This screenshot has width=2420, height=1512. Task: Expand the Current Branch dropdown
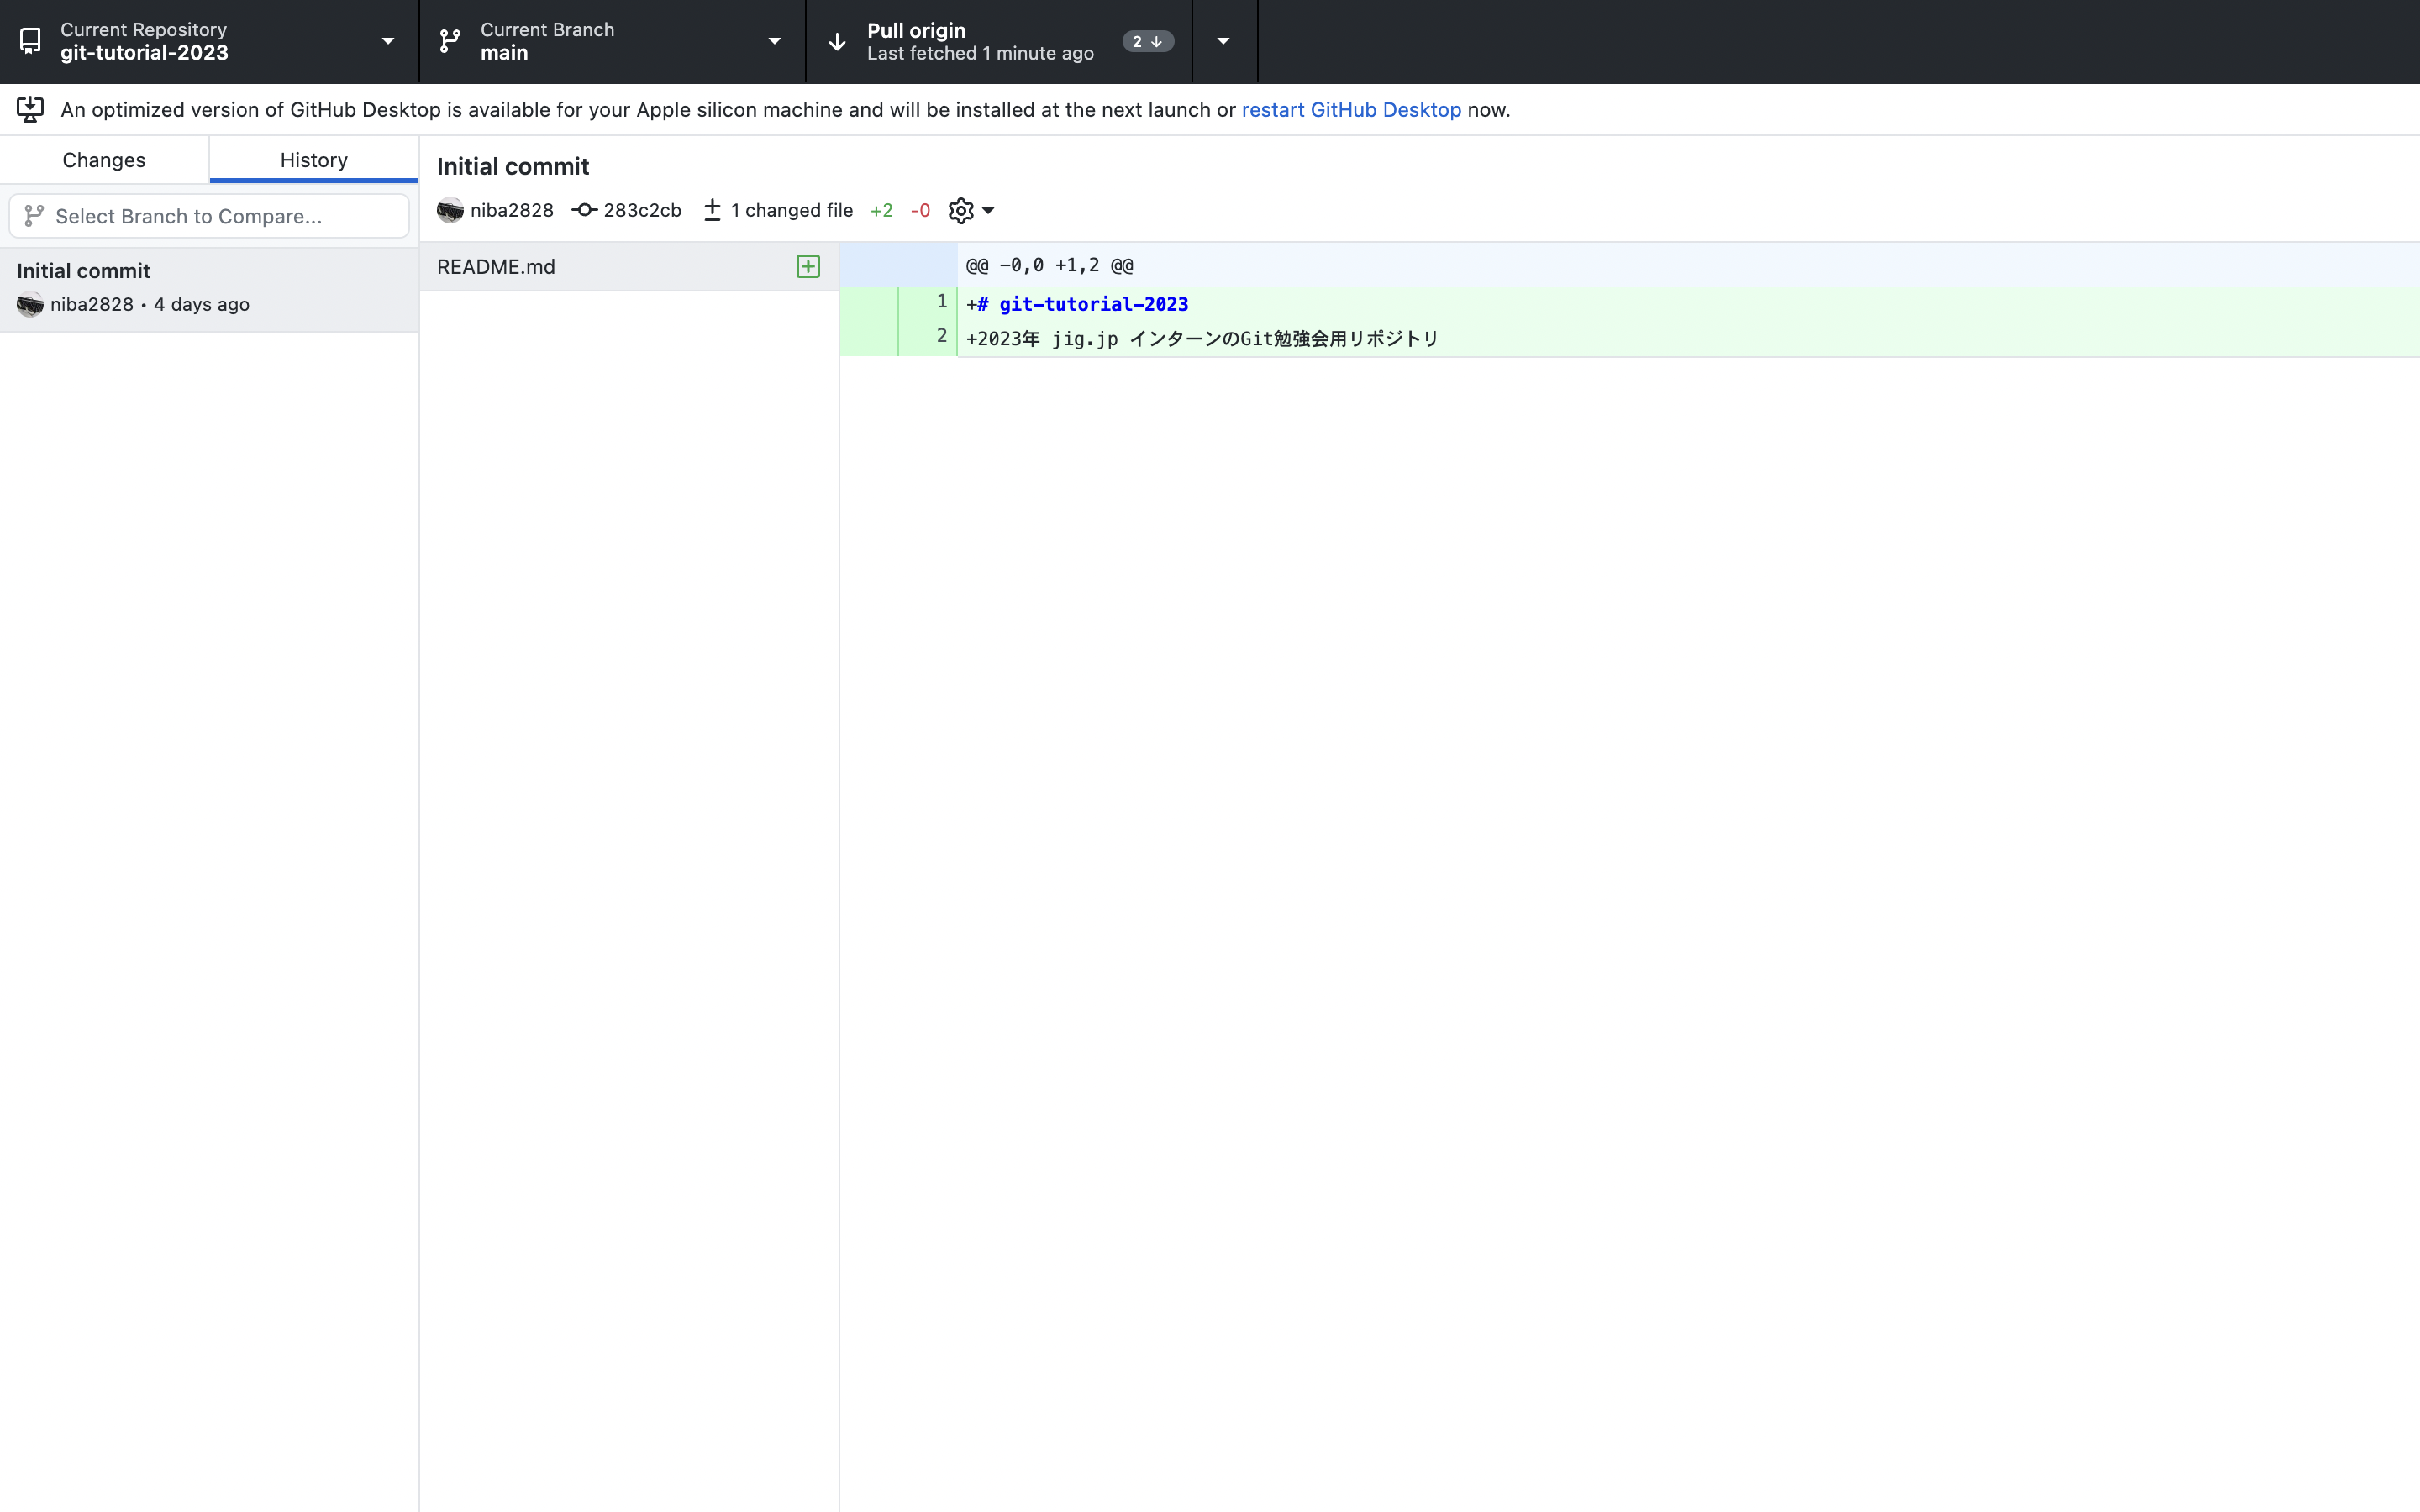774,41
